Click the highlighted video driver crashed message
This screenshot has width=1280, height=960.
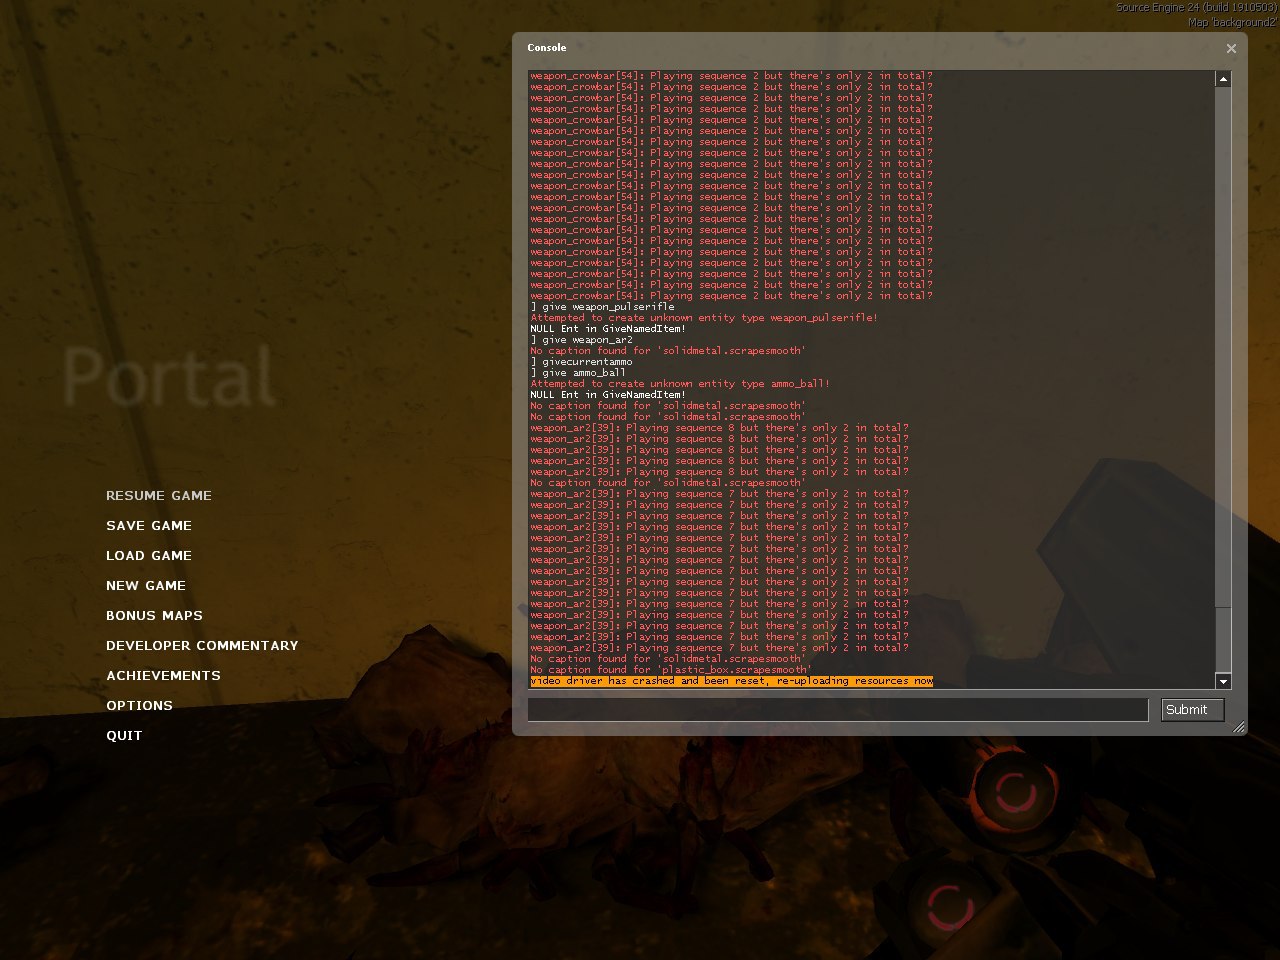pos(731,681)
